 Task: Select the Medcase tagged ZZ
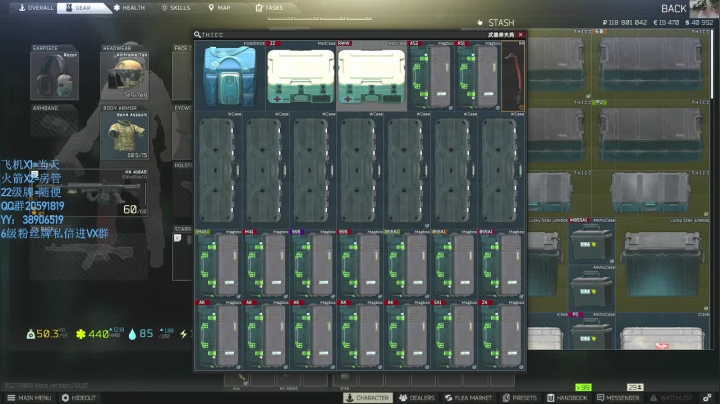click(x=301, y=76)
